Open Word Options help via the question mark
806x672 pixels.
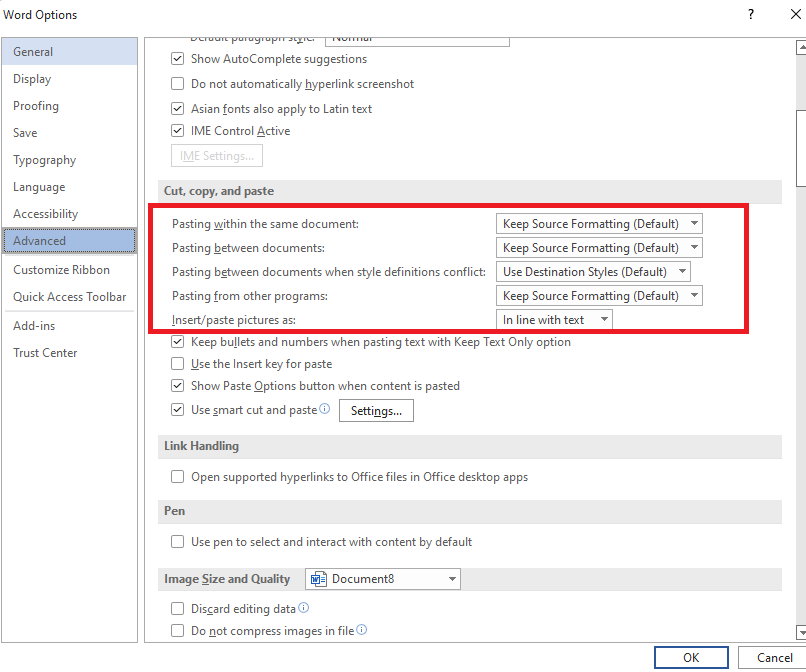[750, 14]
